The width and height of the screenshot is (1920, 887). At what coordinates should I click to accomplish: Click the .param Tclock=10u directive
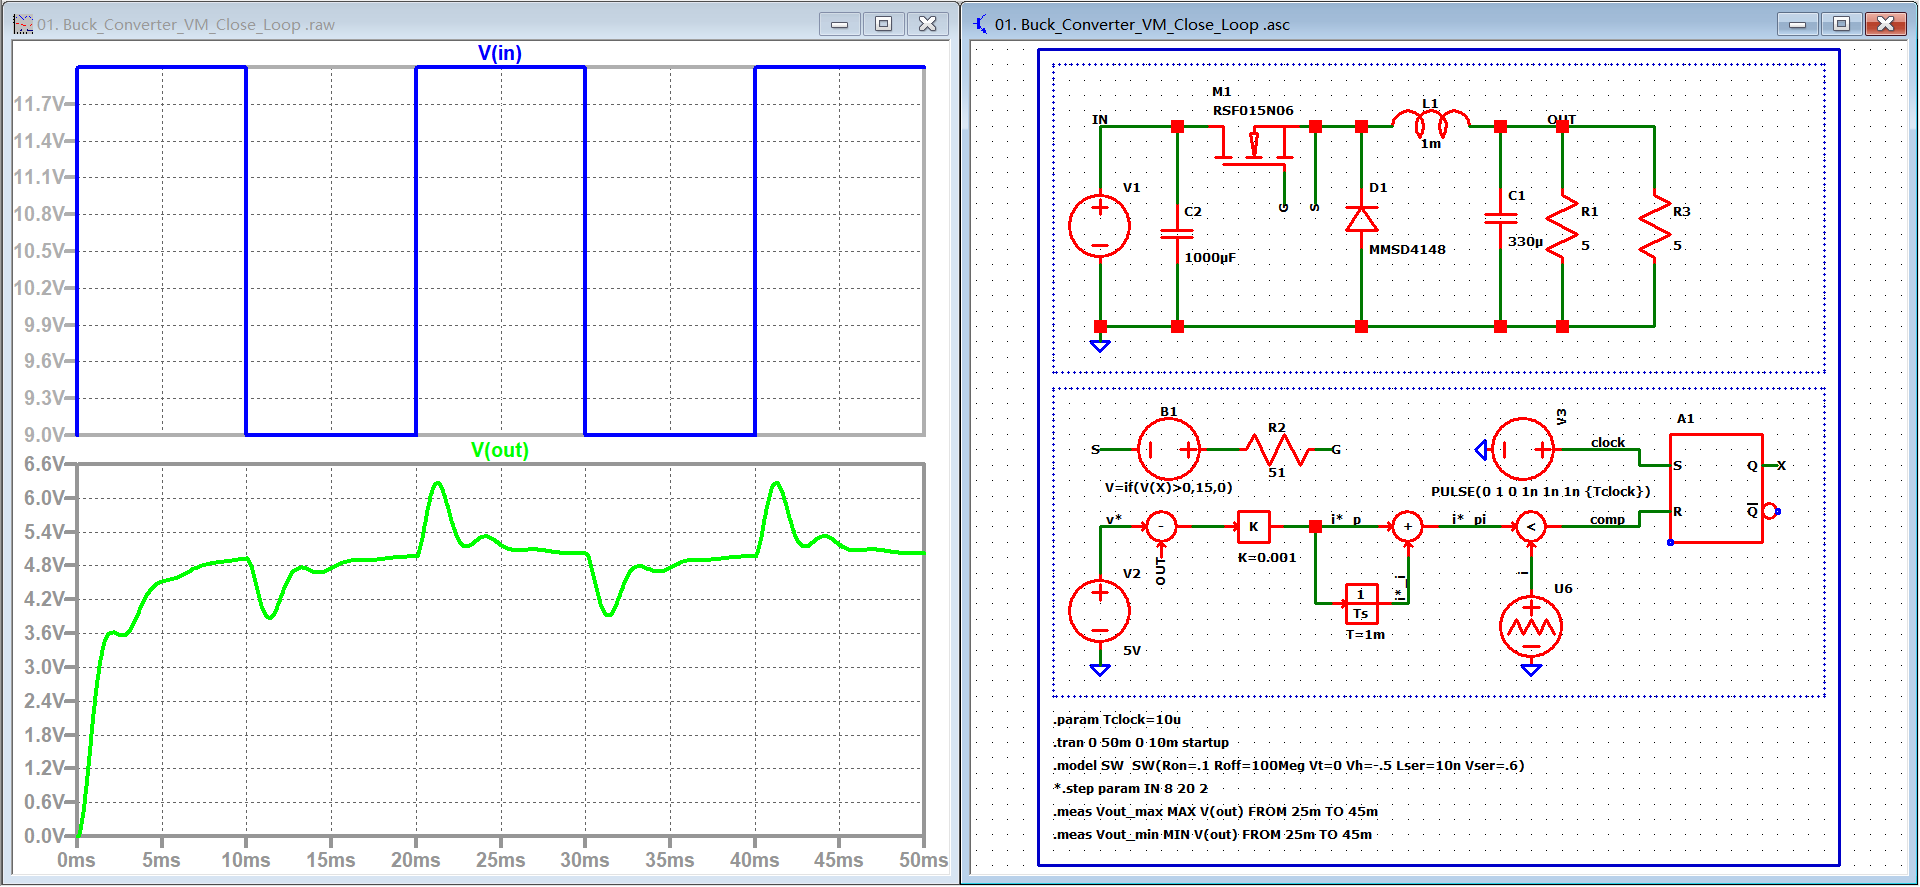(1116, 719)
